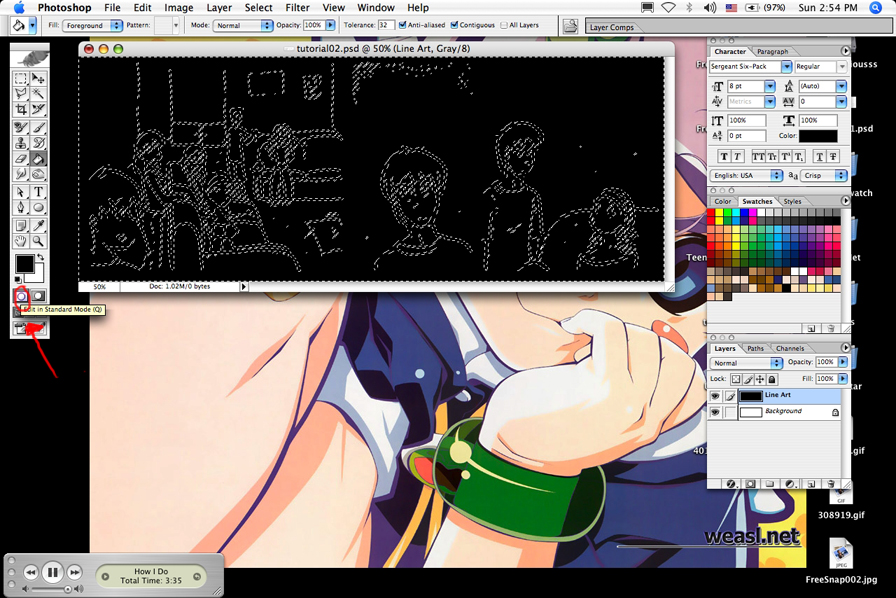896x598 pixels.
Task: Open the options bar Opacity slider arrow
Action: [330, 25]
